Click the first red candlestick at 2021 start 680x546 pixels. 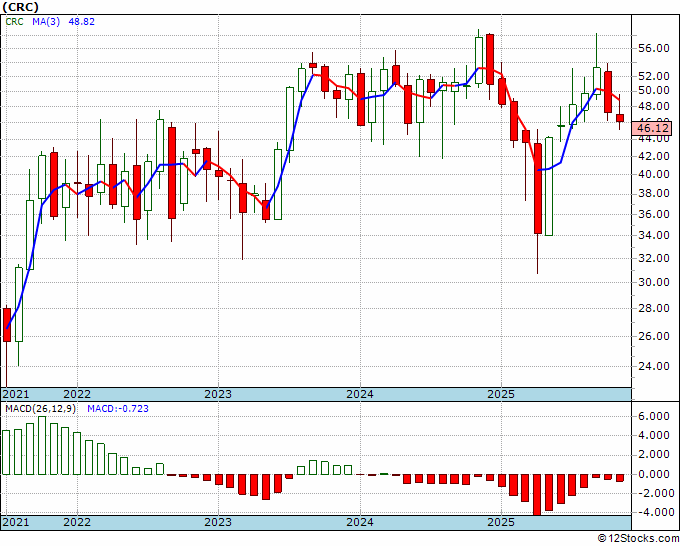[x=7, y=325]
